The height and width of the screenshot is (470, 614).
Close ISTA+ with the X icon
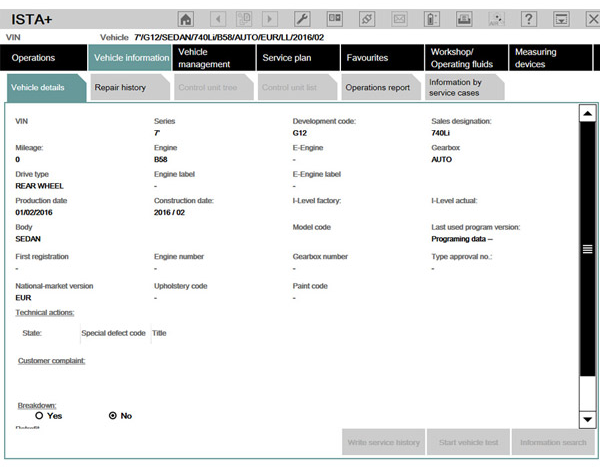pyautogui.click(x=593, y=19)
